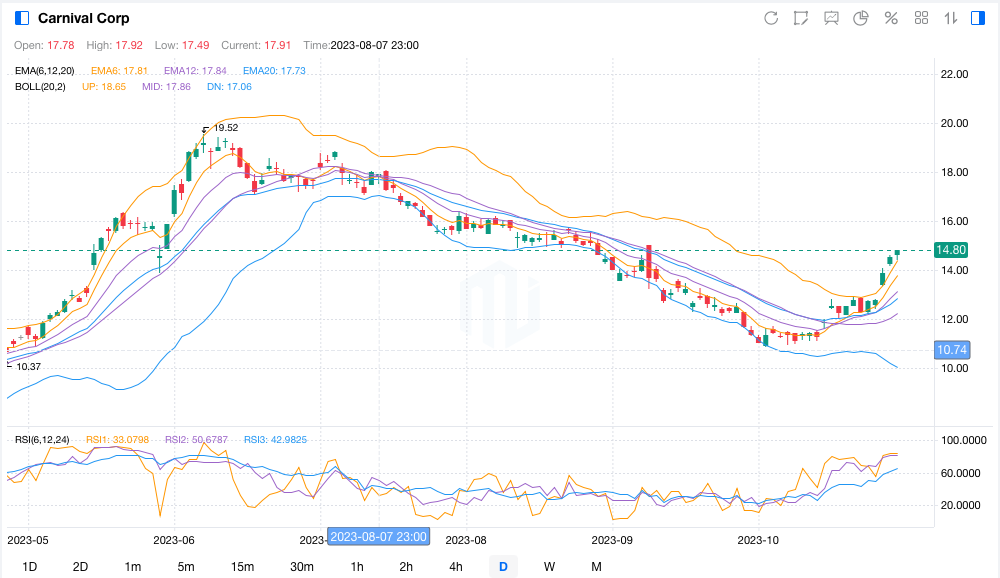Select the 15m interval

point(242,567)
